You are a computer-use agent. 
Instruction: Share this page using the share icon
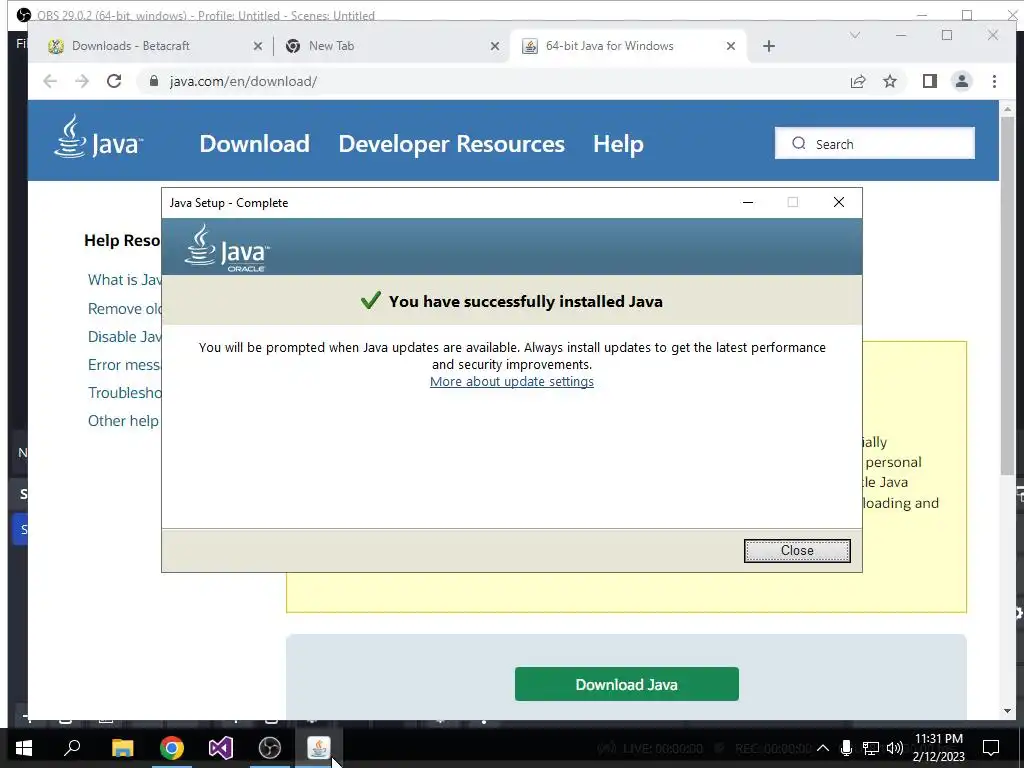[857, 81]
